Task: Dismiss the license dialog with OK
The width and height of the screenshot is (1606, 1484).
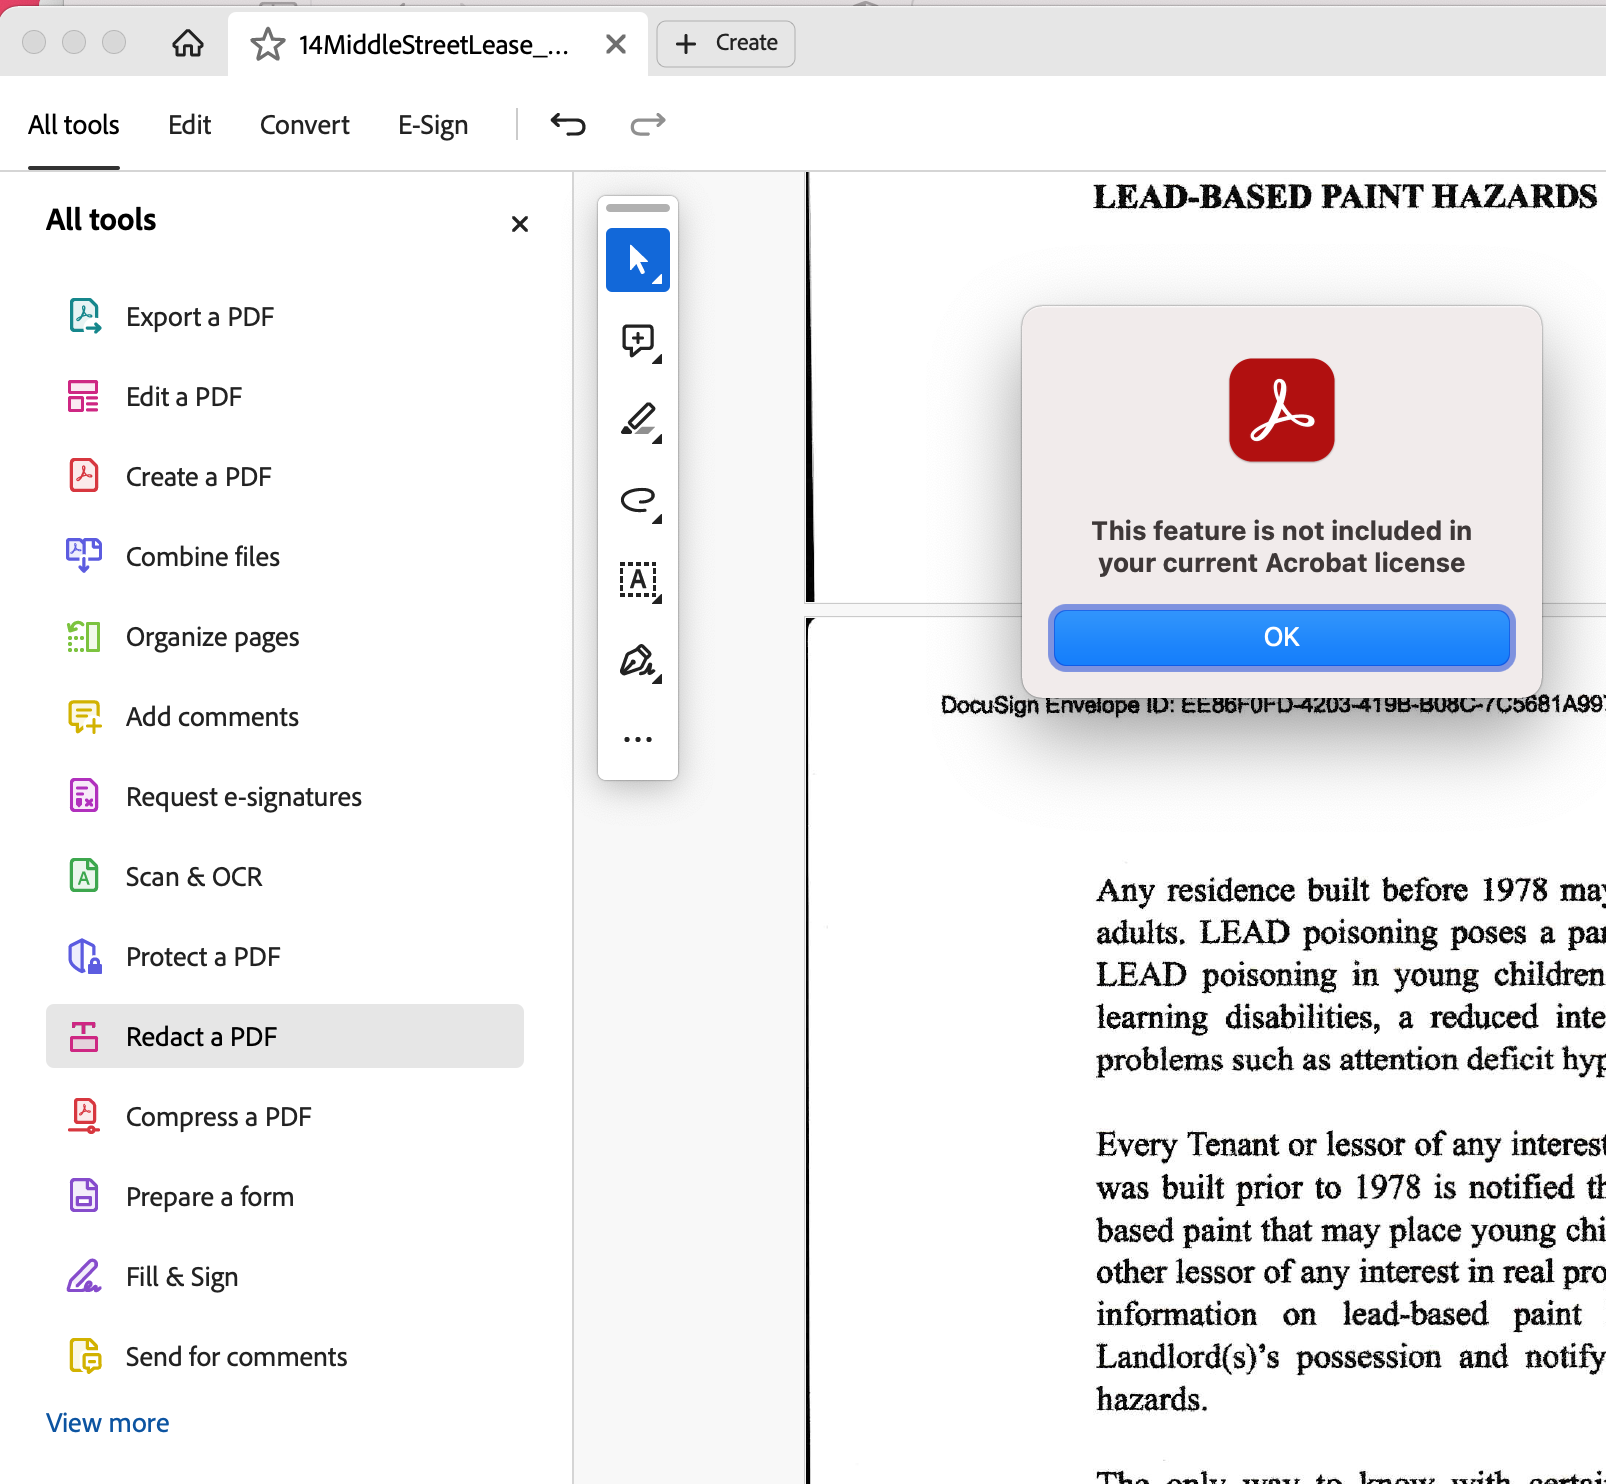Action: tap(1281, 637)
